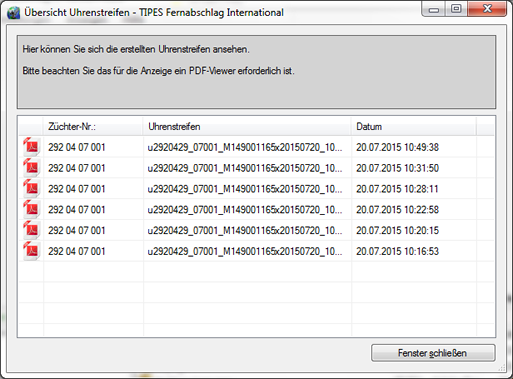
Task: Open the PDF icon for the 10:16:53 entry
Action: (x=32, y=251)
